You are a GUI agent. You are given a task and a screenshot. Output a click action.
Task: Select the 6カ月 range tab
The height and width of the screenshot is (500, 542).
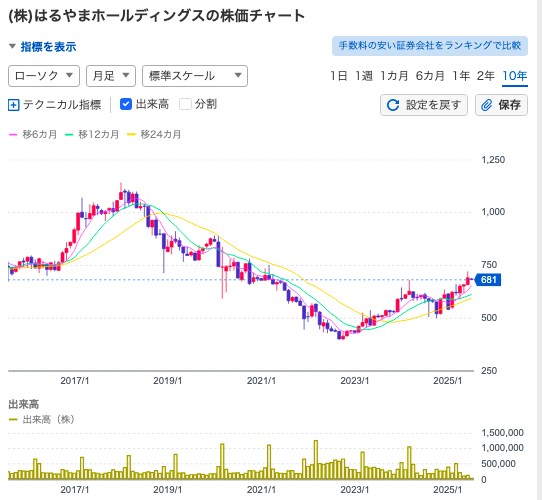430,76
